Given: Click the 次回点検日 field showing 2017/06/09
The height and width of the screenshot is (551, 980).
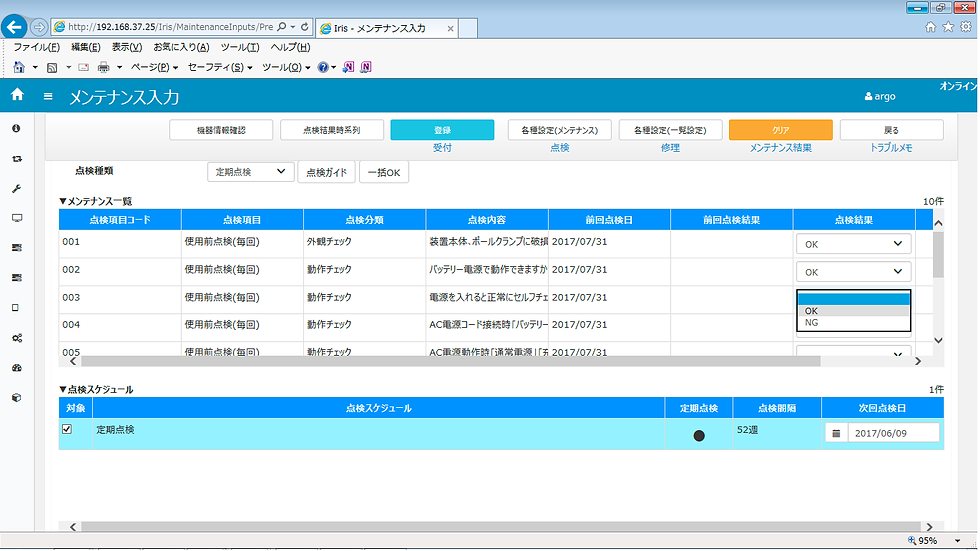Looking at the screenshot, I should click(894, 433).
